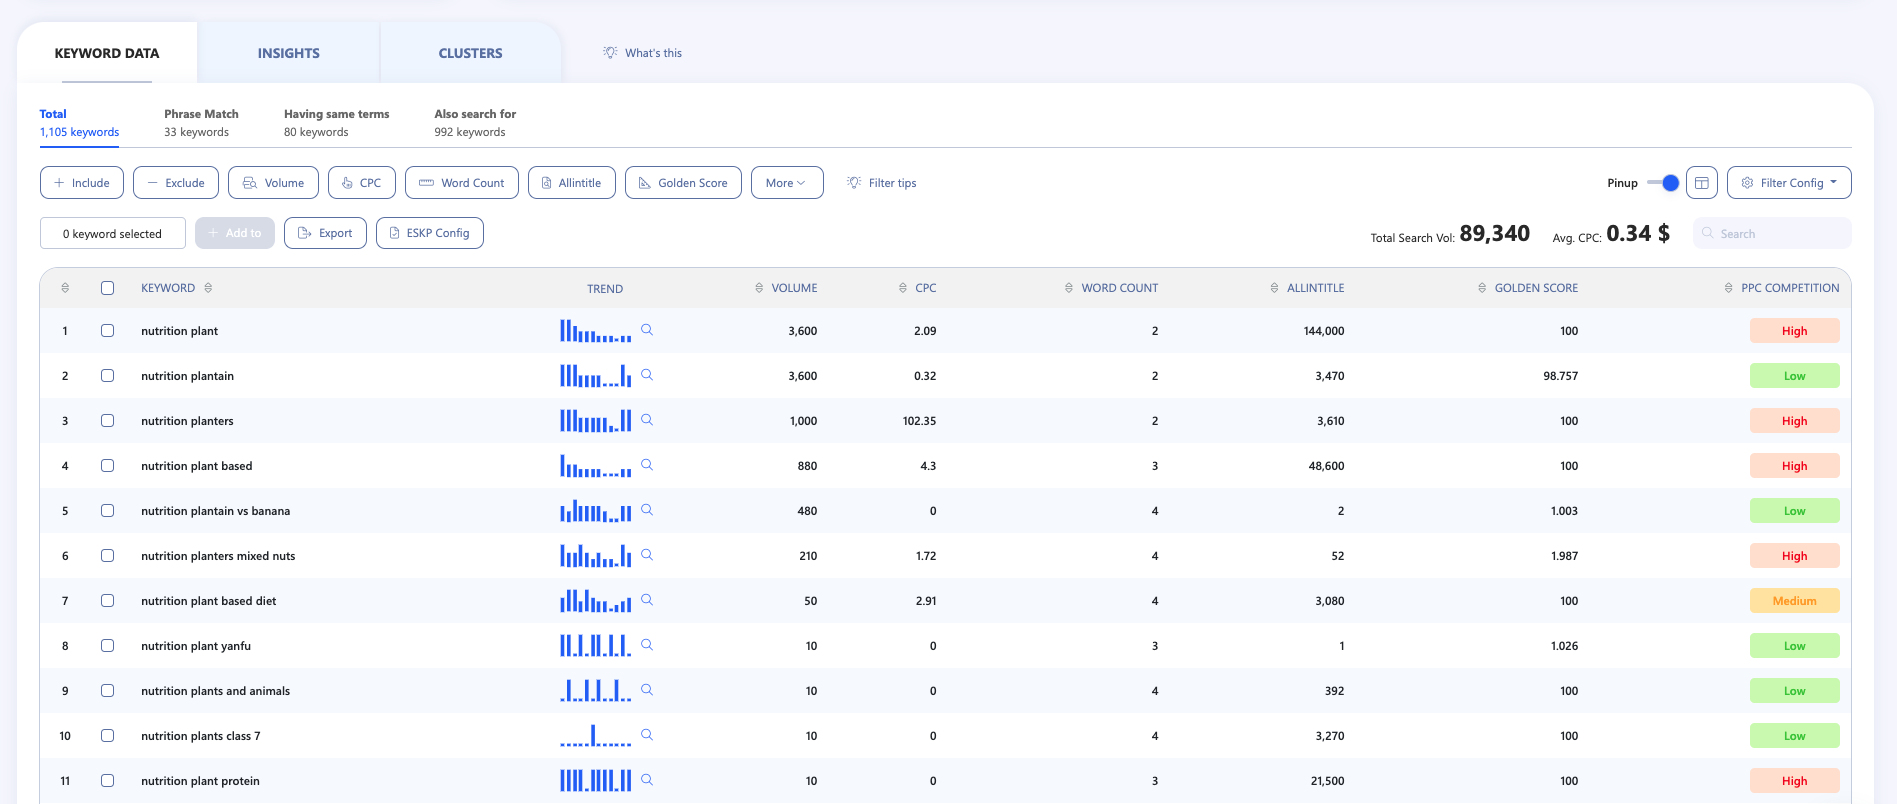Sort by Keyword column arrows
The width and height of the screenshot is (1897, 804).
point(208,288)
